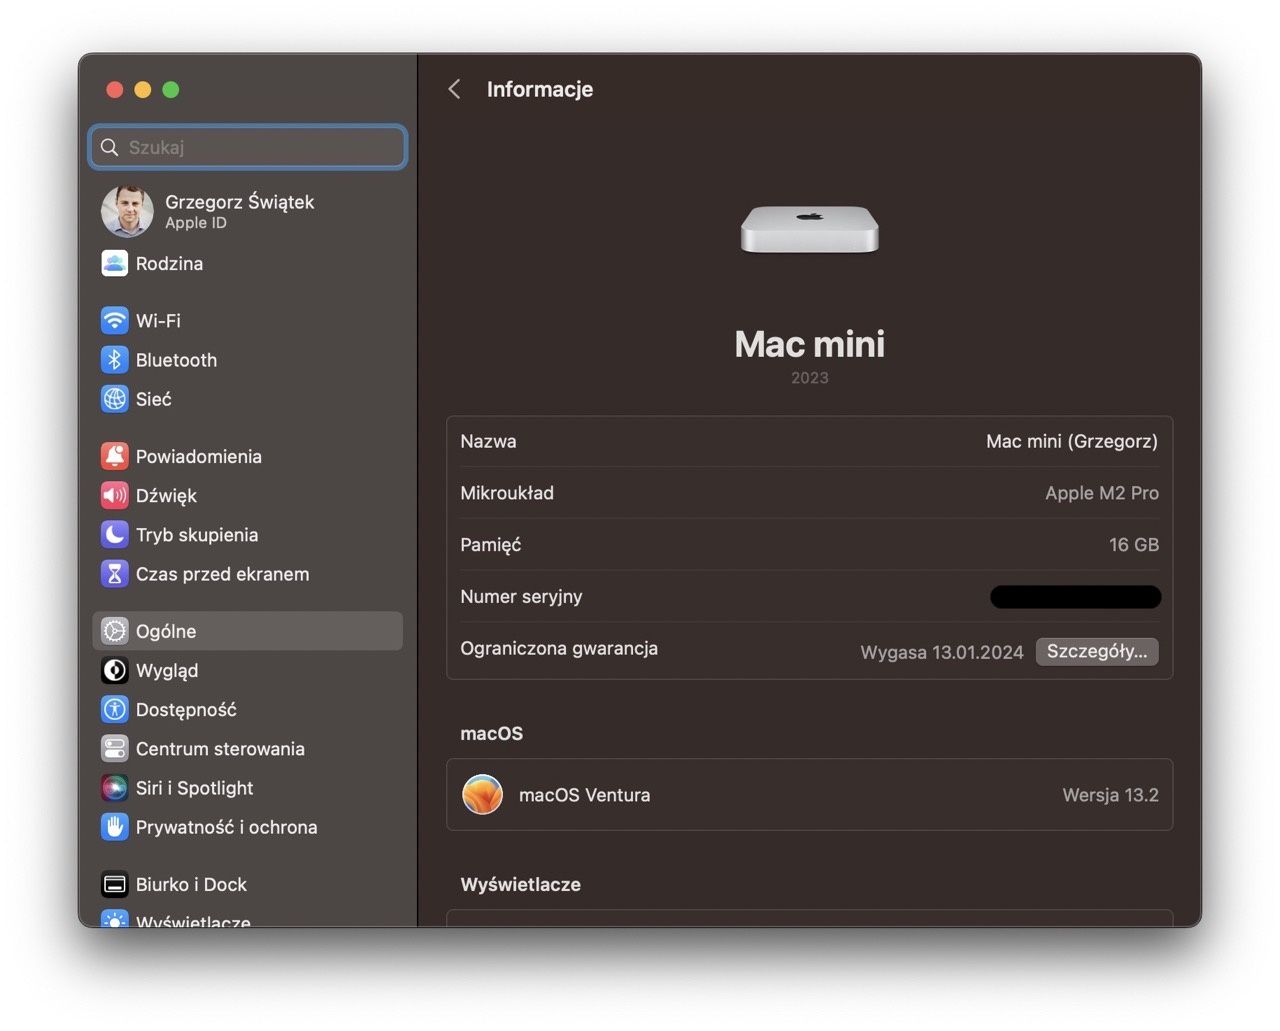1280x1031 pixels.
Task: Click Wygasa 13.01.2024 warranty text
Action: click(942, 652)
